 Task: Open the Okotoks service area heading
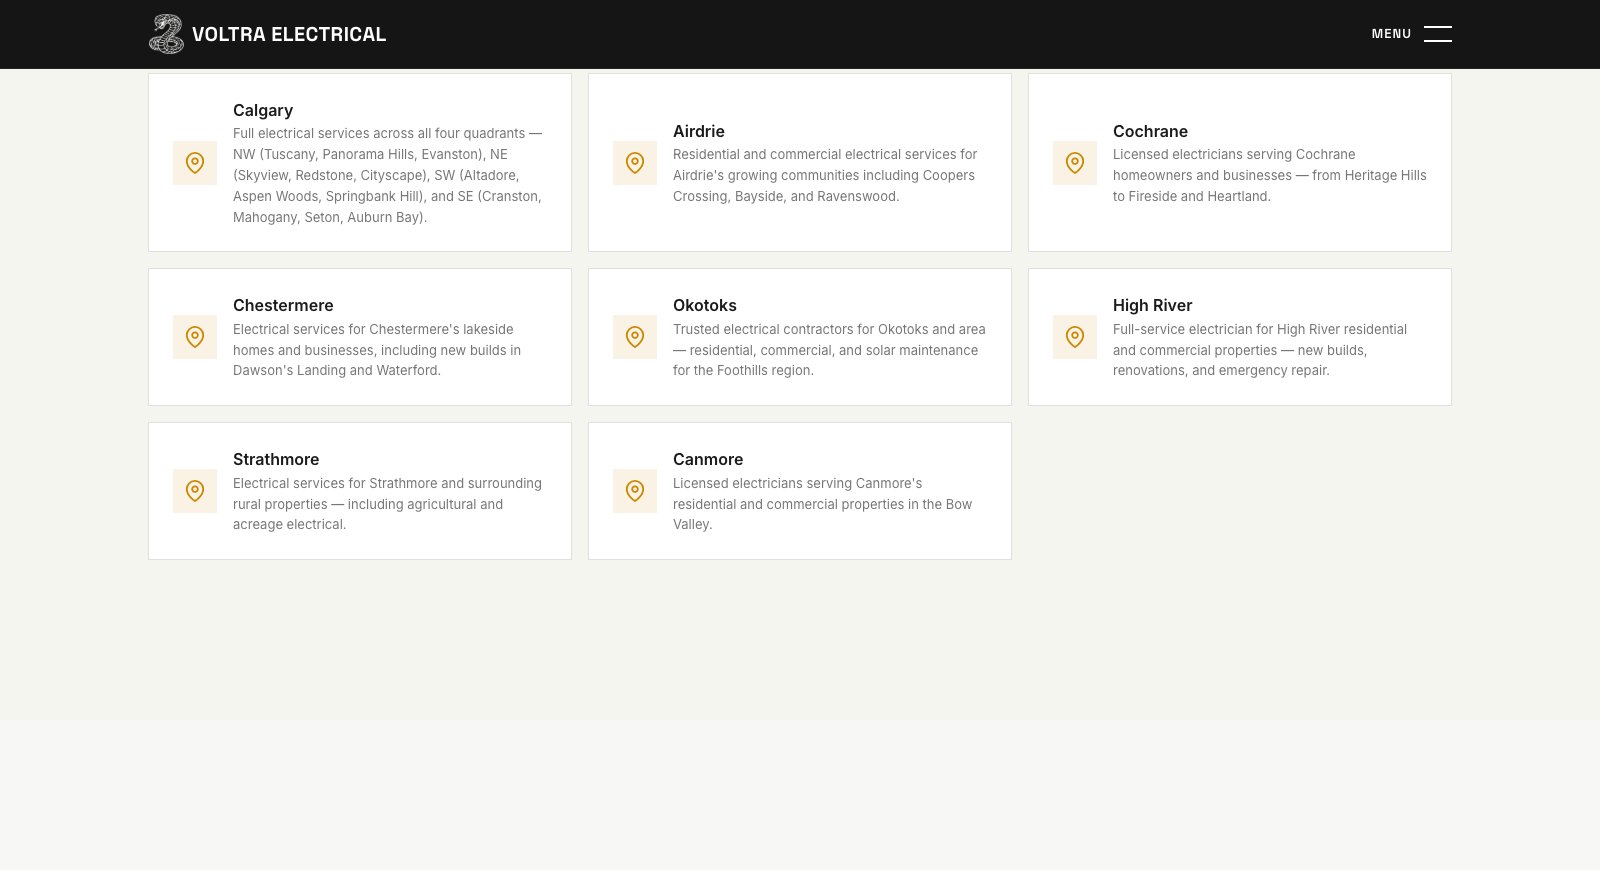(x=705, y=305)
